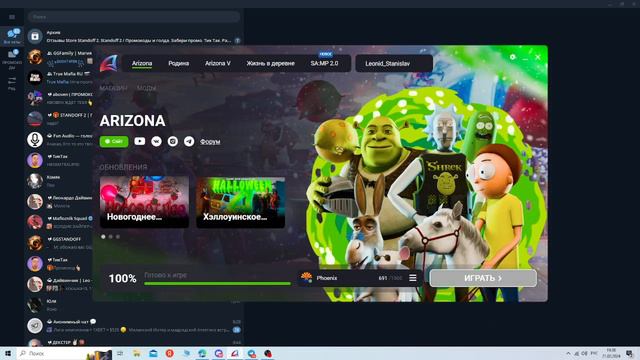Open the True Mafia RU chat avatar
The height and width of the screenshot is (360, 640).
[x=35, y=78]
